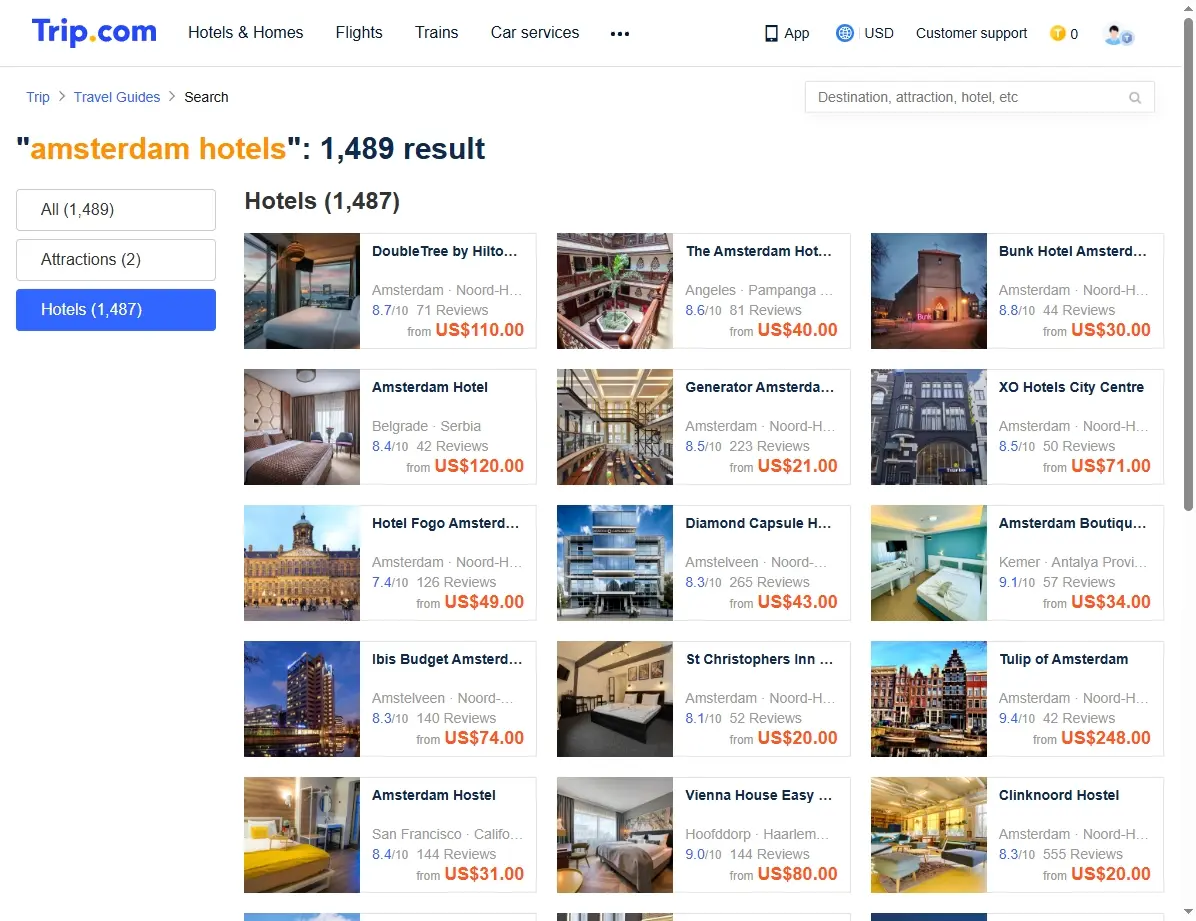This screenshot has height=921, width=1196.
Task: Click the US$21.00 Generator price
Action: (x=797, y=465)
